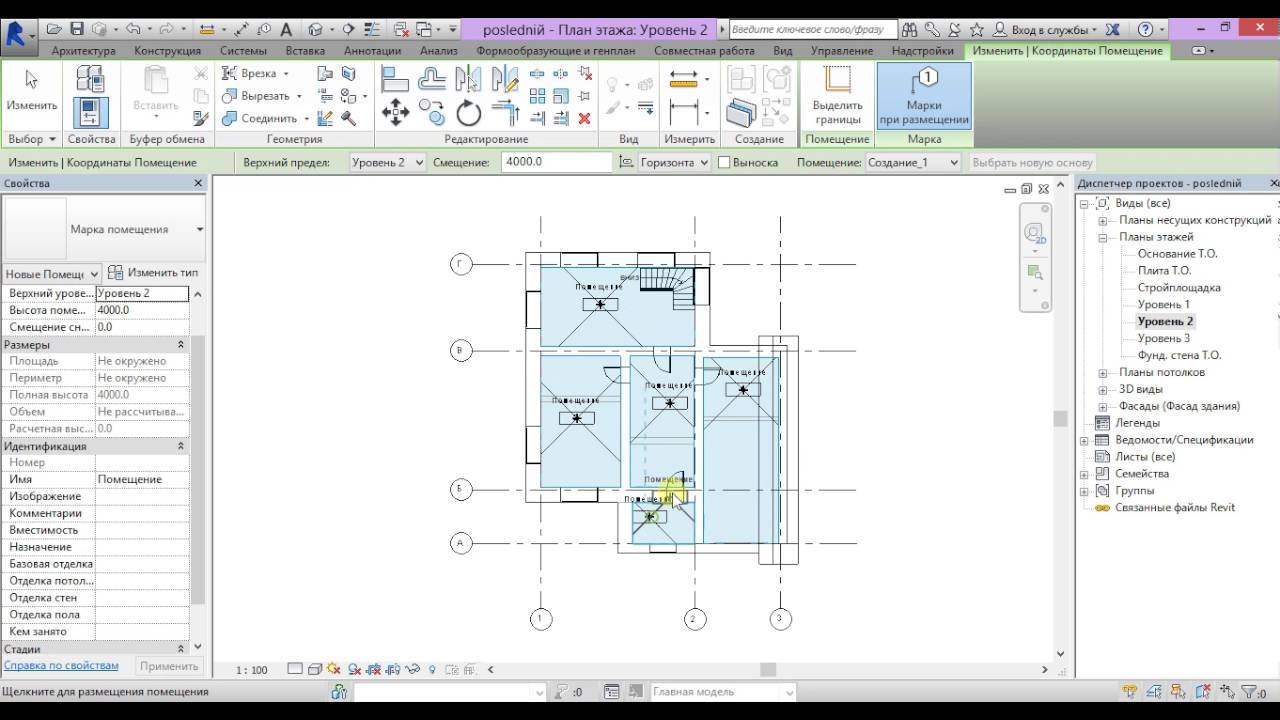Click the sun path icon in view bar
This screenshot has width=1280, height=720.
tap(334, 670)
